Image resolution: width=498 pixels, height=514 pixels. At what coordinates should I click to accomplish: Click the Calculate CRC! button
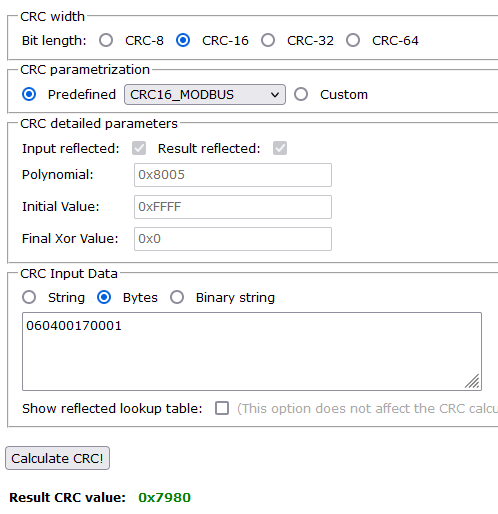(57, 458)
